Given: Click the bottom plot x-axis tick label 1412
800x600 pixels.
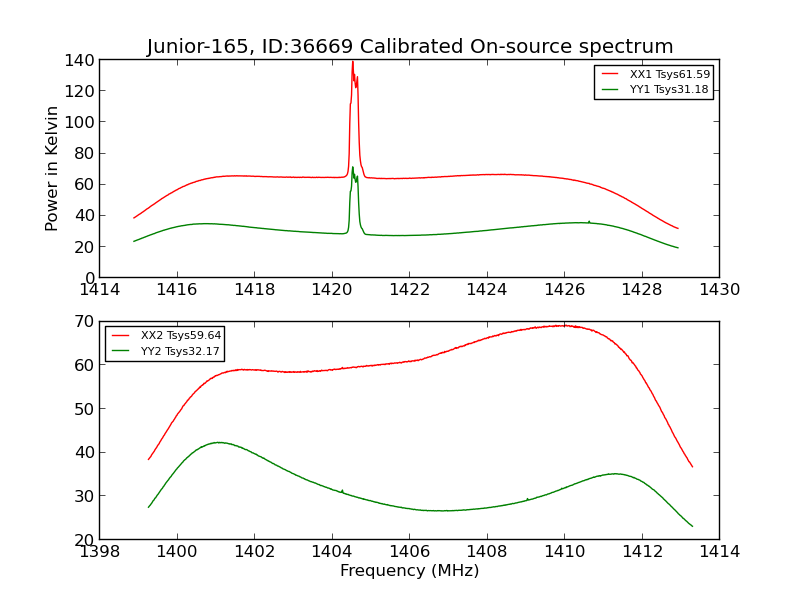Looking at the screenshot, I should (642, 552).
